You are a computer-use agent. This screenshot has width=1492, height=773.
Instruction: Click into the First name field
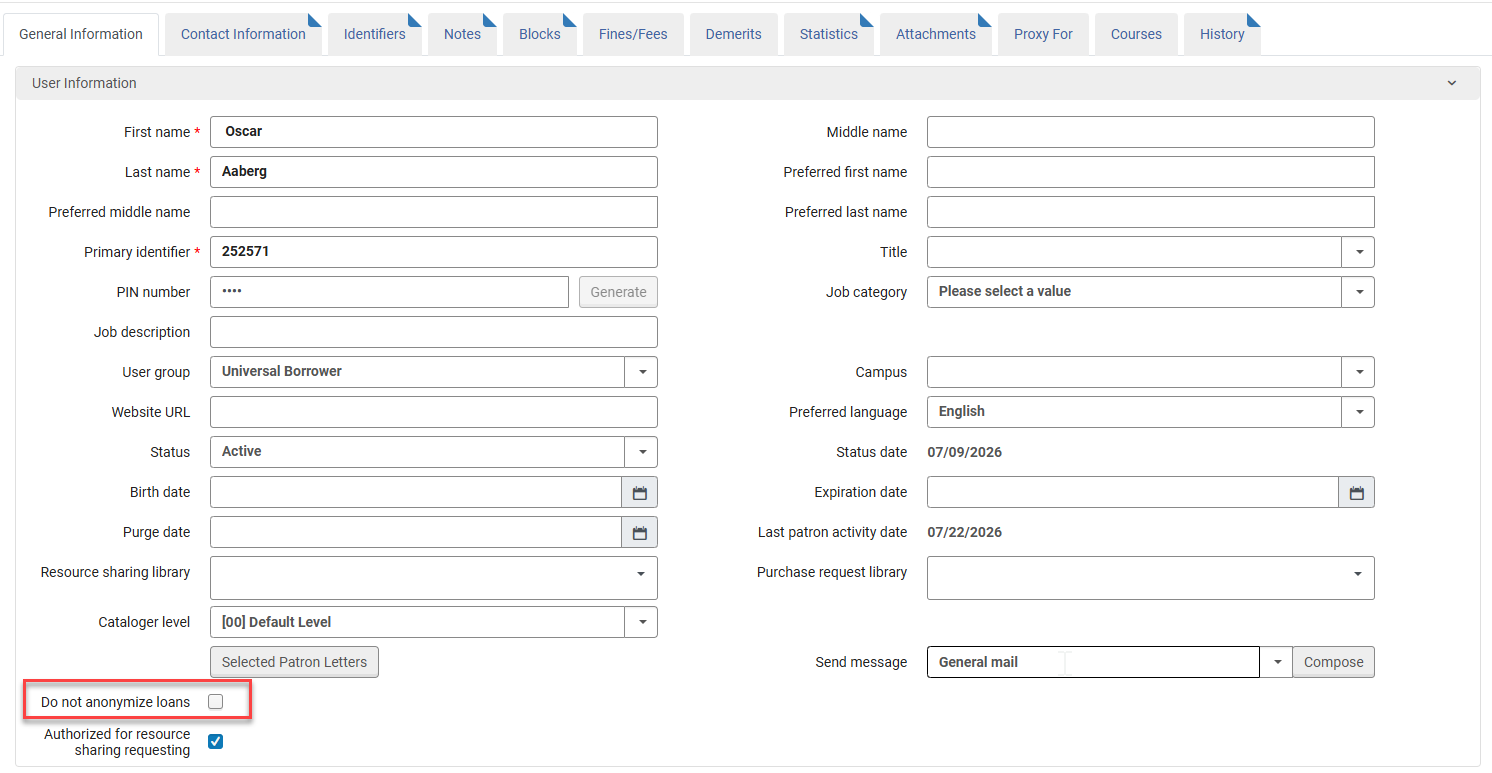click(x=434, y=132)
